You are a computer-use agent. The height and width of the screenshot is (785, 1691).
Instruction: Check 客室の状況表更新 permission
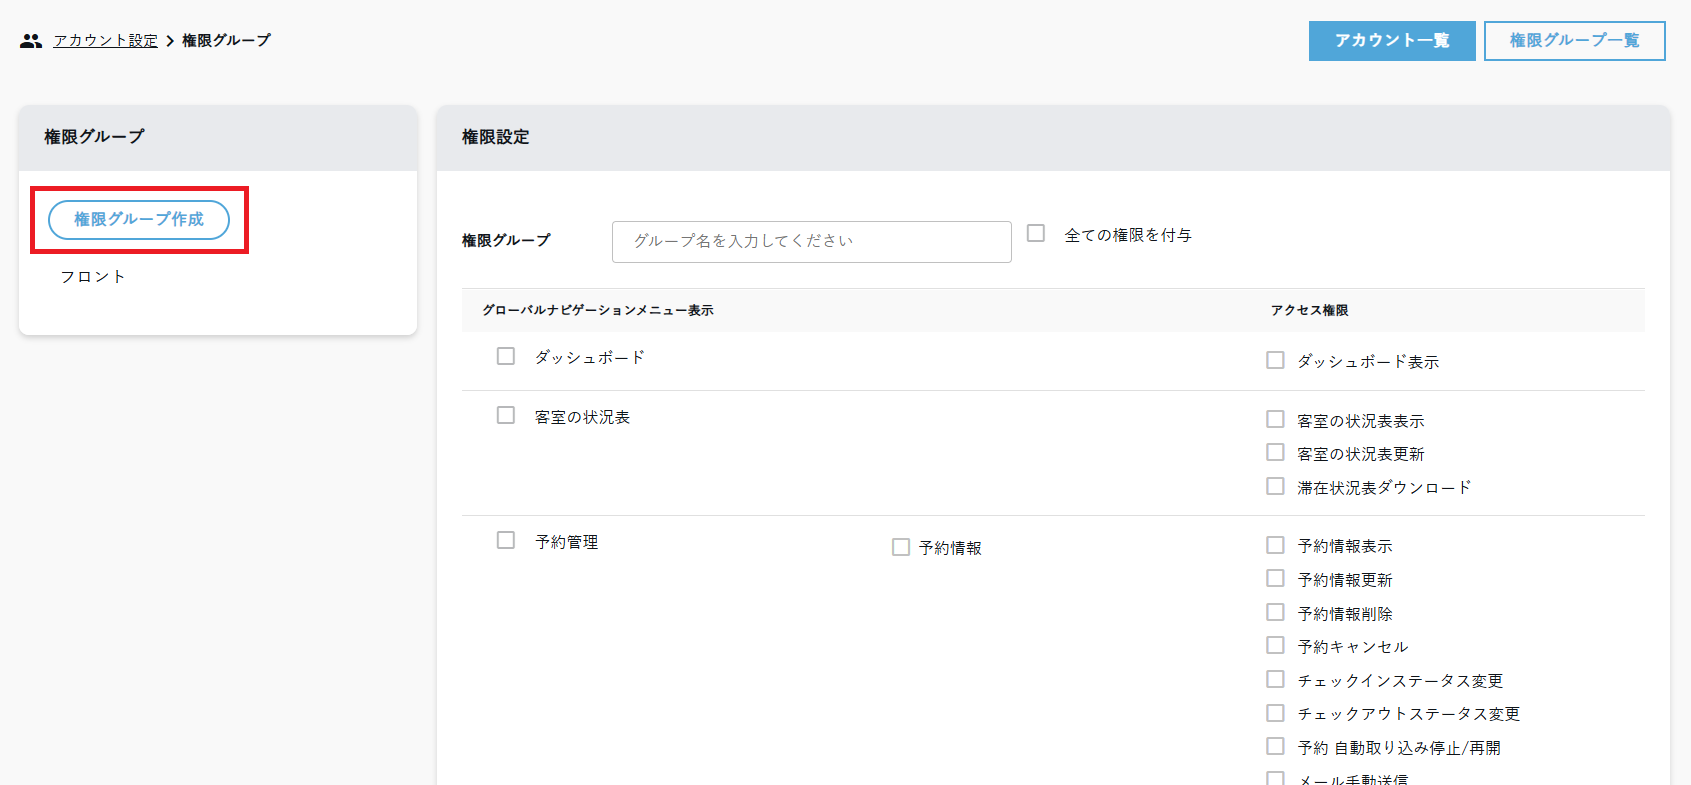tap(1275, 452)
